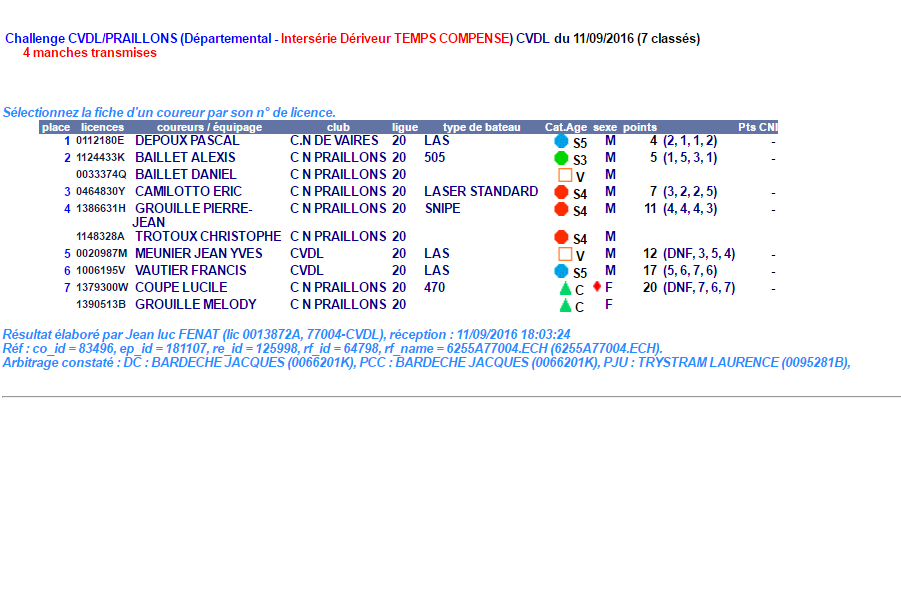Viewport: 901px width, 608px height.
Task: Open licence 1386631H racer file
Action: pyautogui.click(x=101, y=208)
